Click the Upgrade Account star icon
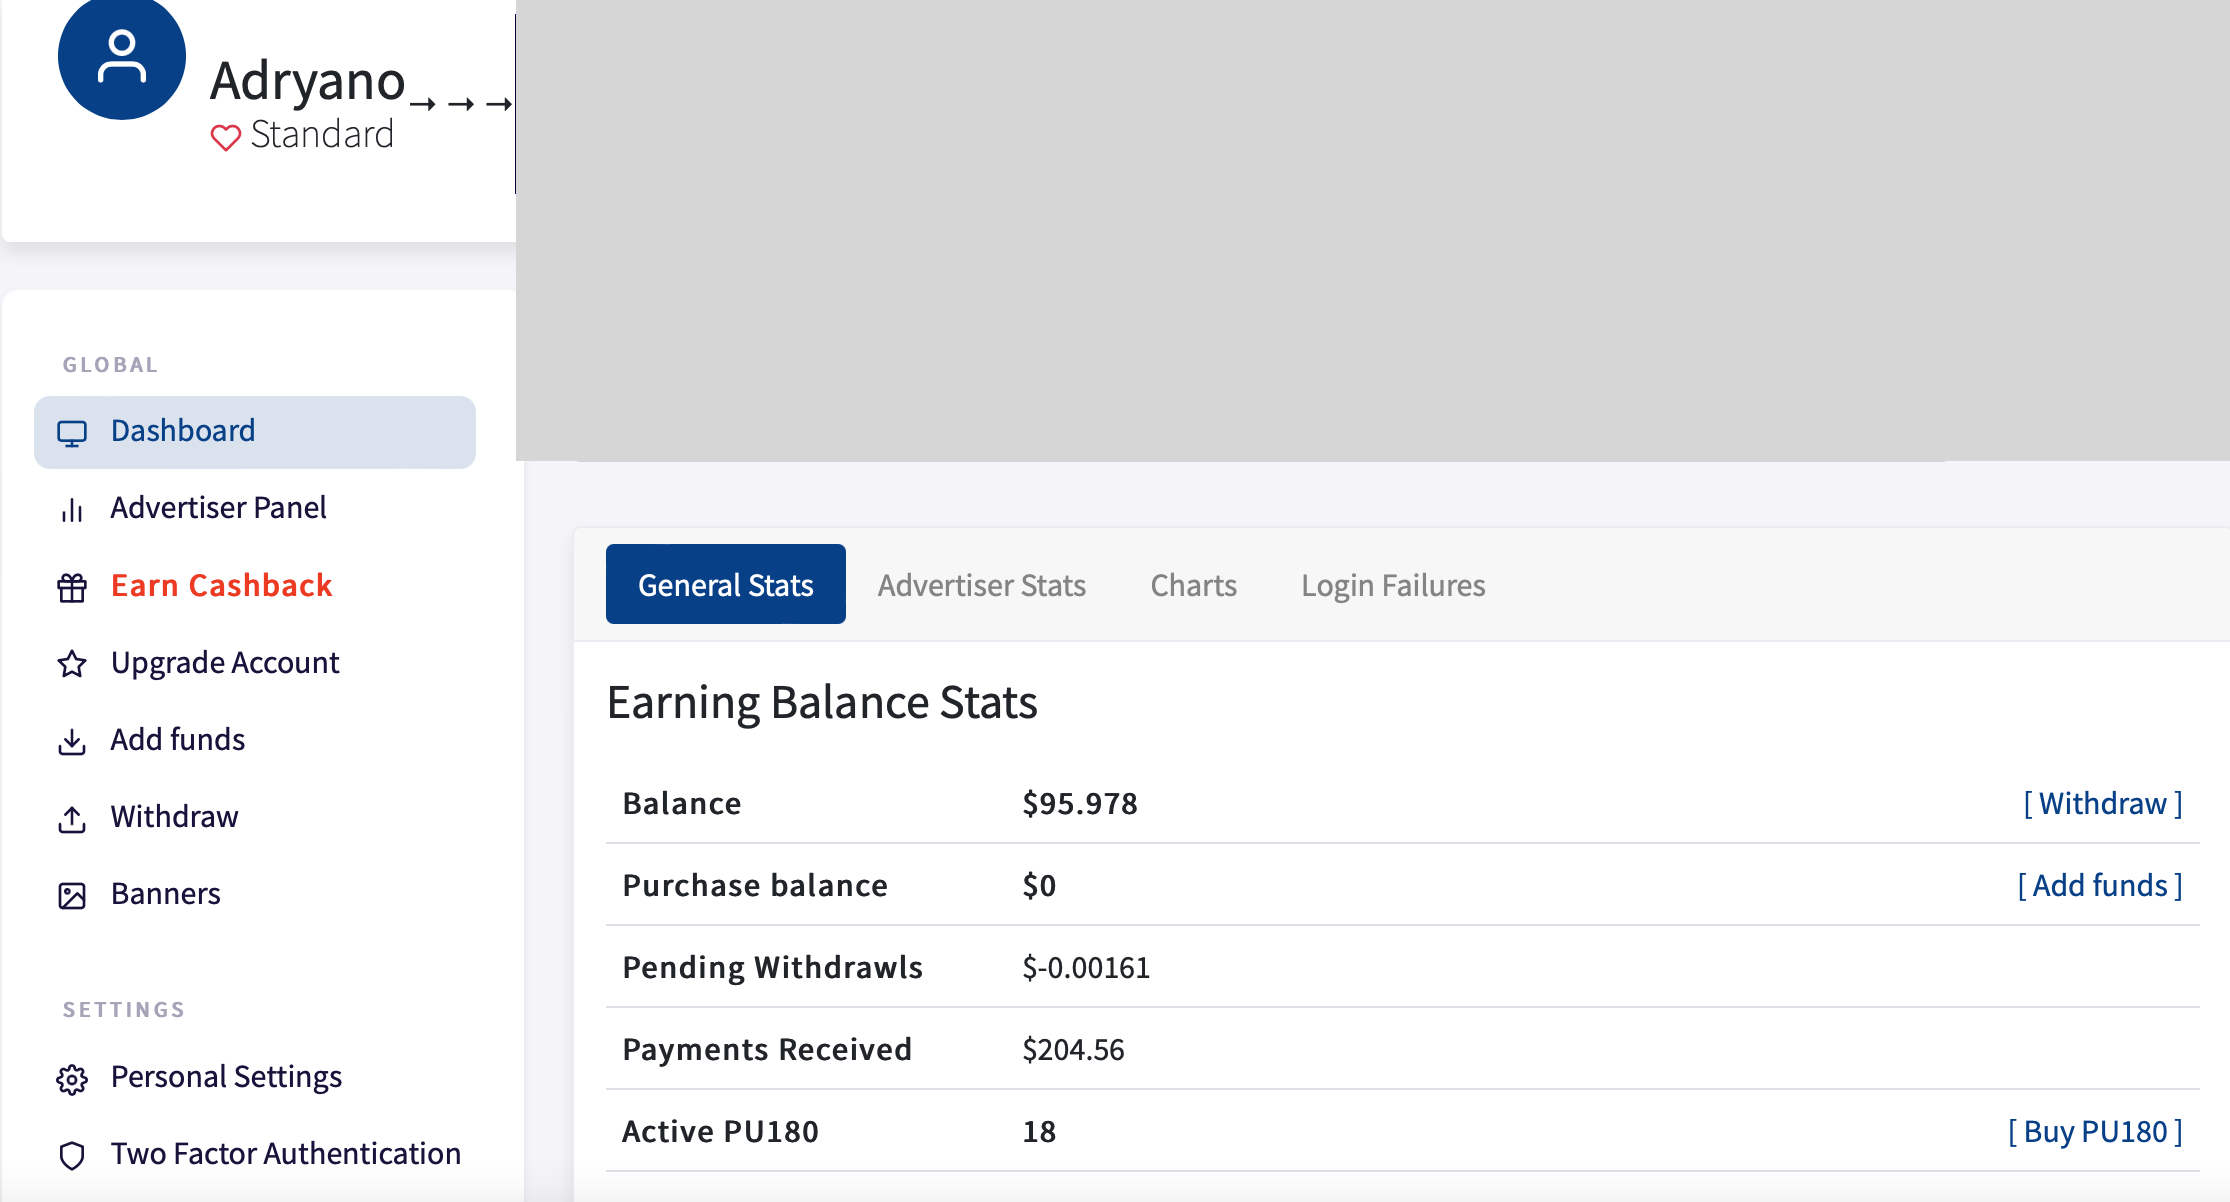The image size is (2230, 1202). (x=72, y=664)
